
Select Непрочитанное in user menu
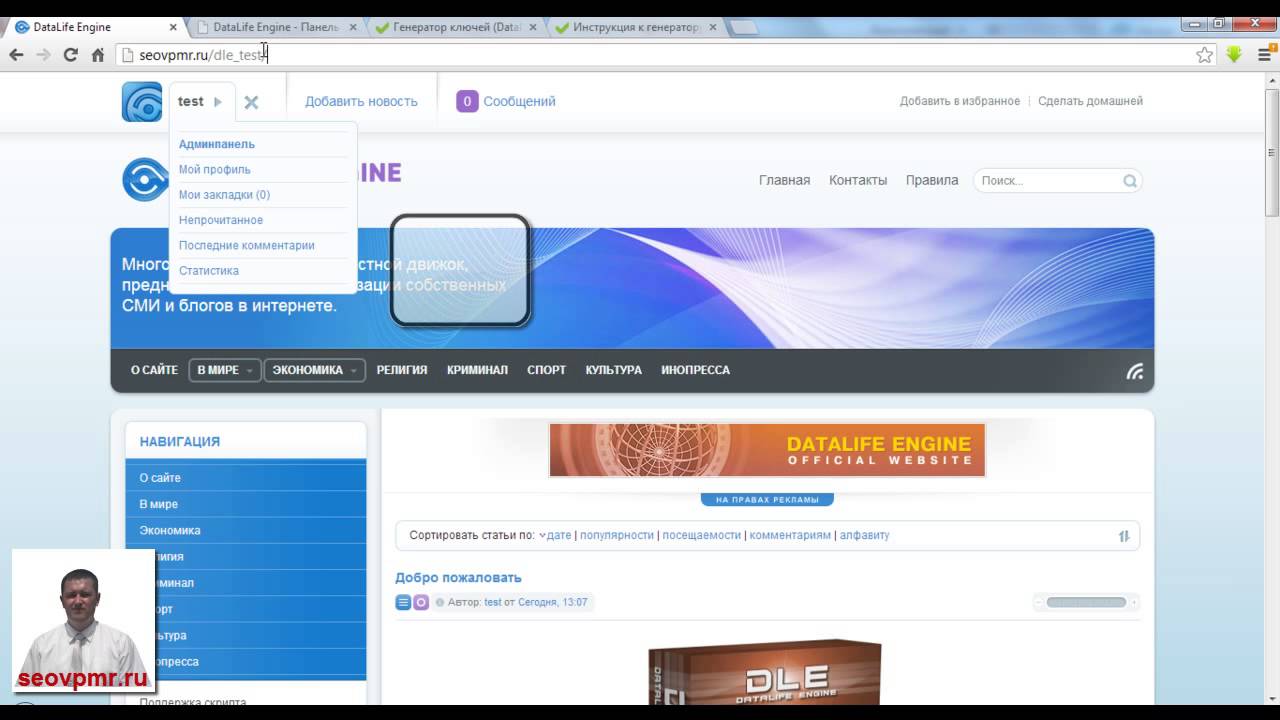pyautogui.click(x=221, y=220)
